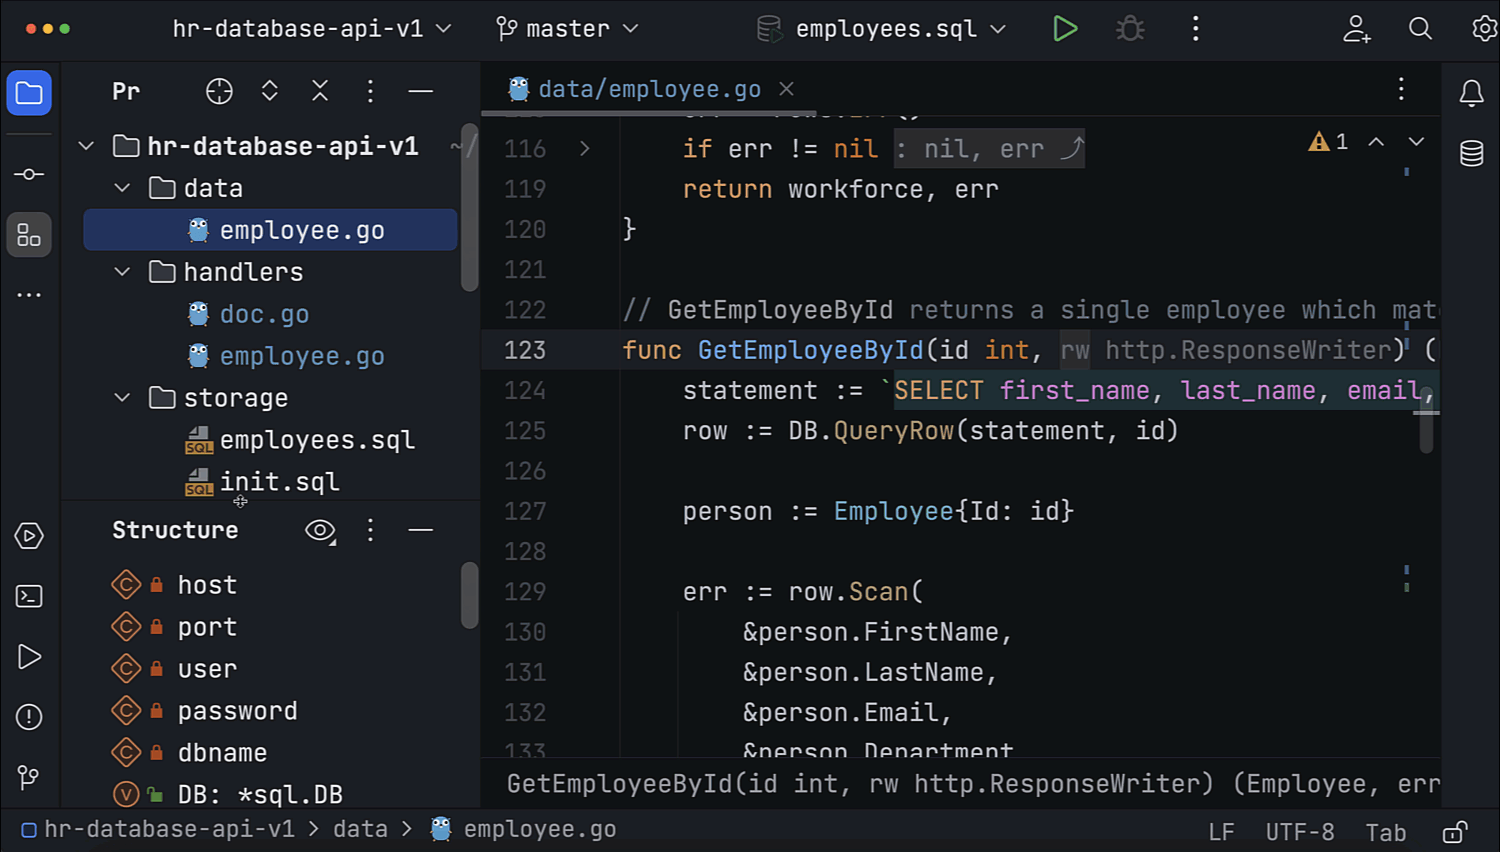
Task: Click the data breadcrumb in status bar
Action: 360,829
